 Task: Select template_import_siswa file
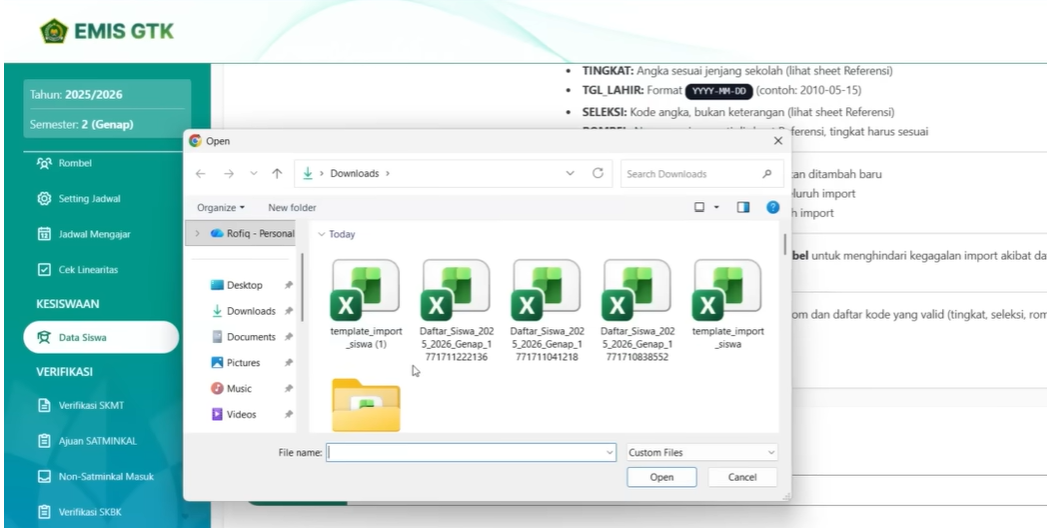(728, 304)
